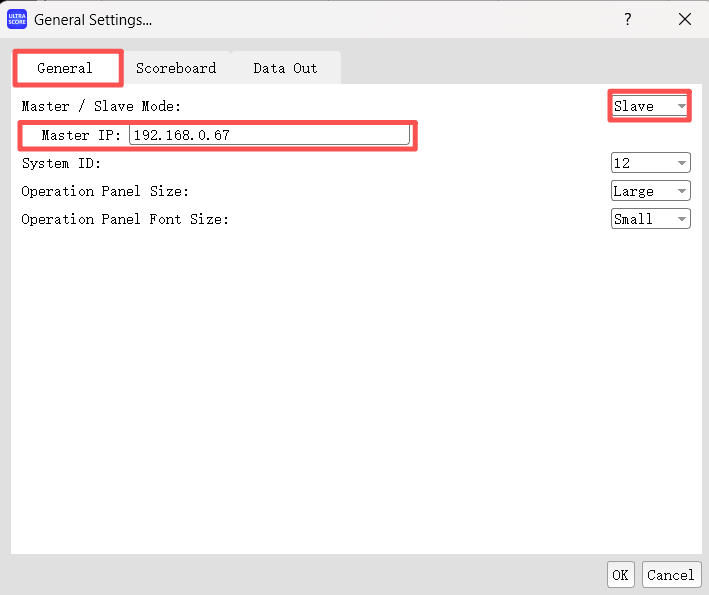Click the "Master / Slave Mode:" label
Screen dimensions: 709x595
(x=99, y=106)
